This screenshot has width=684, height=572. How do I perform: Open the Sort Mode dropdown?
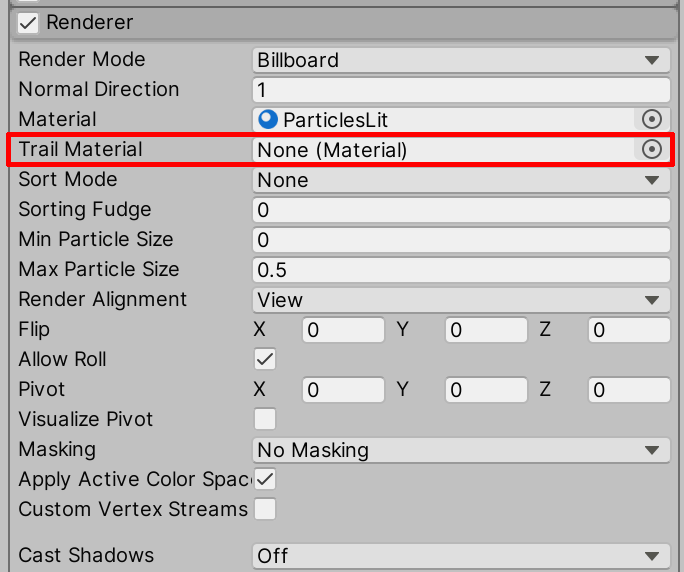pyautogui.click(x=460, y=180)
